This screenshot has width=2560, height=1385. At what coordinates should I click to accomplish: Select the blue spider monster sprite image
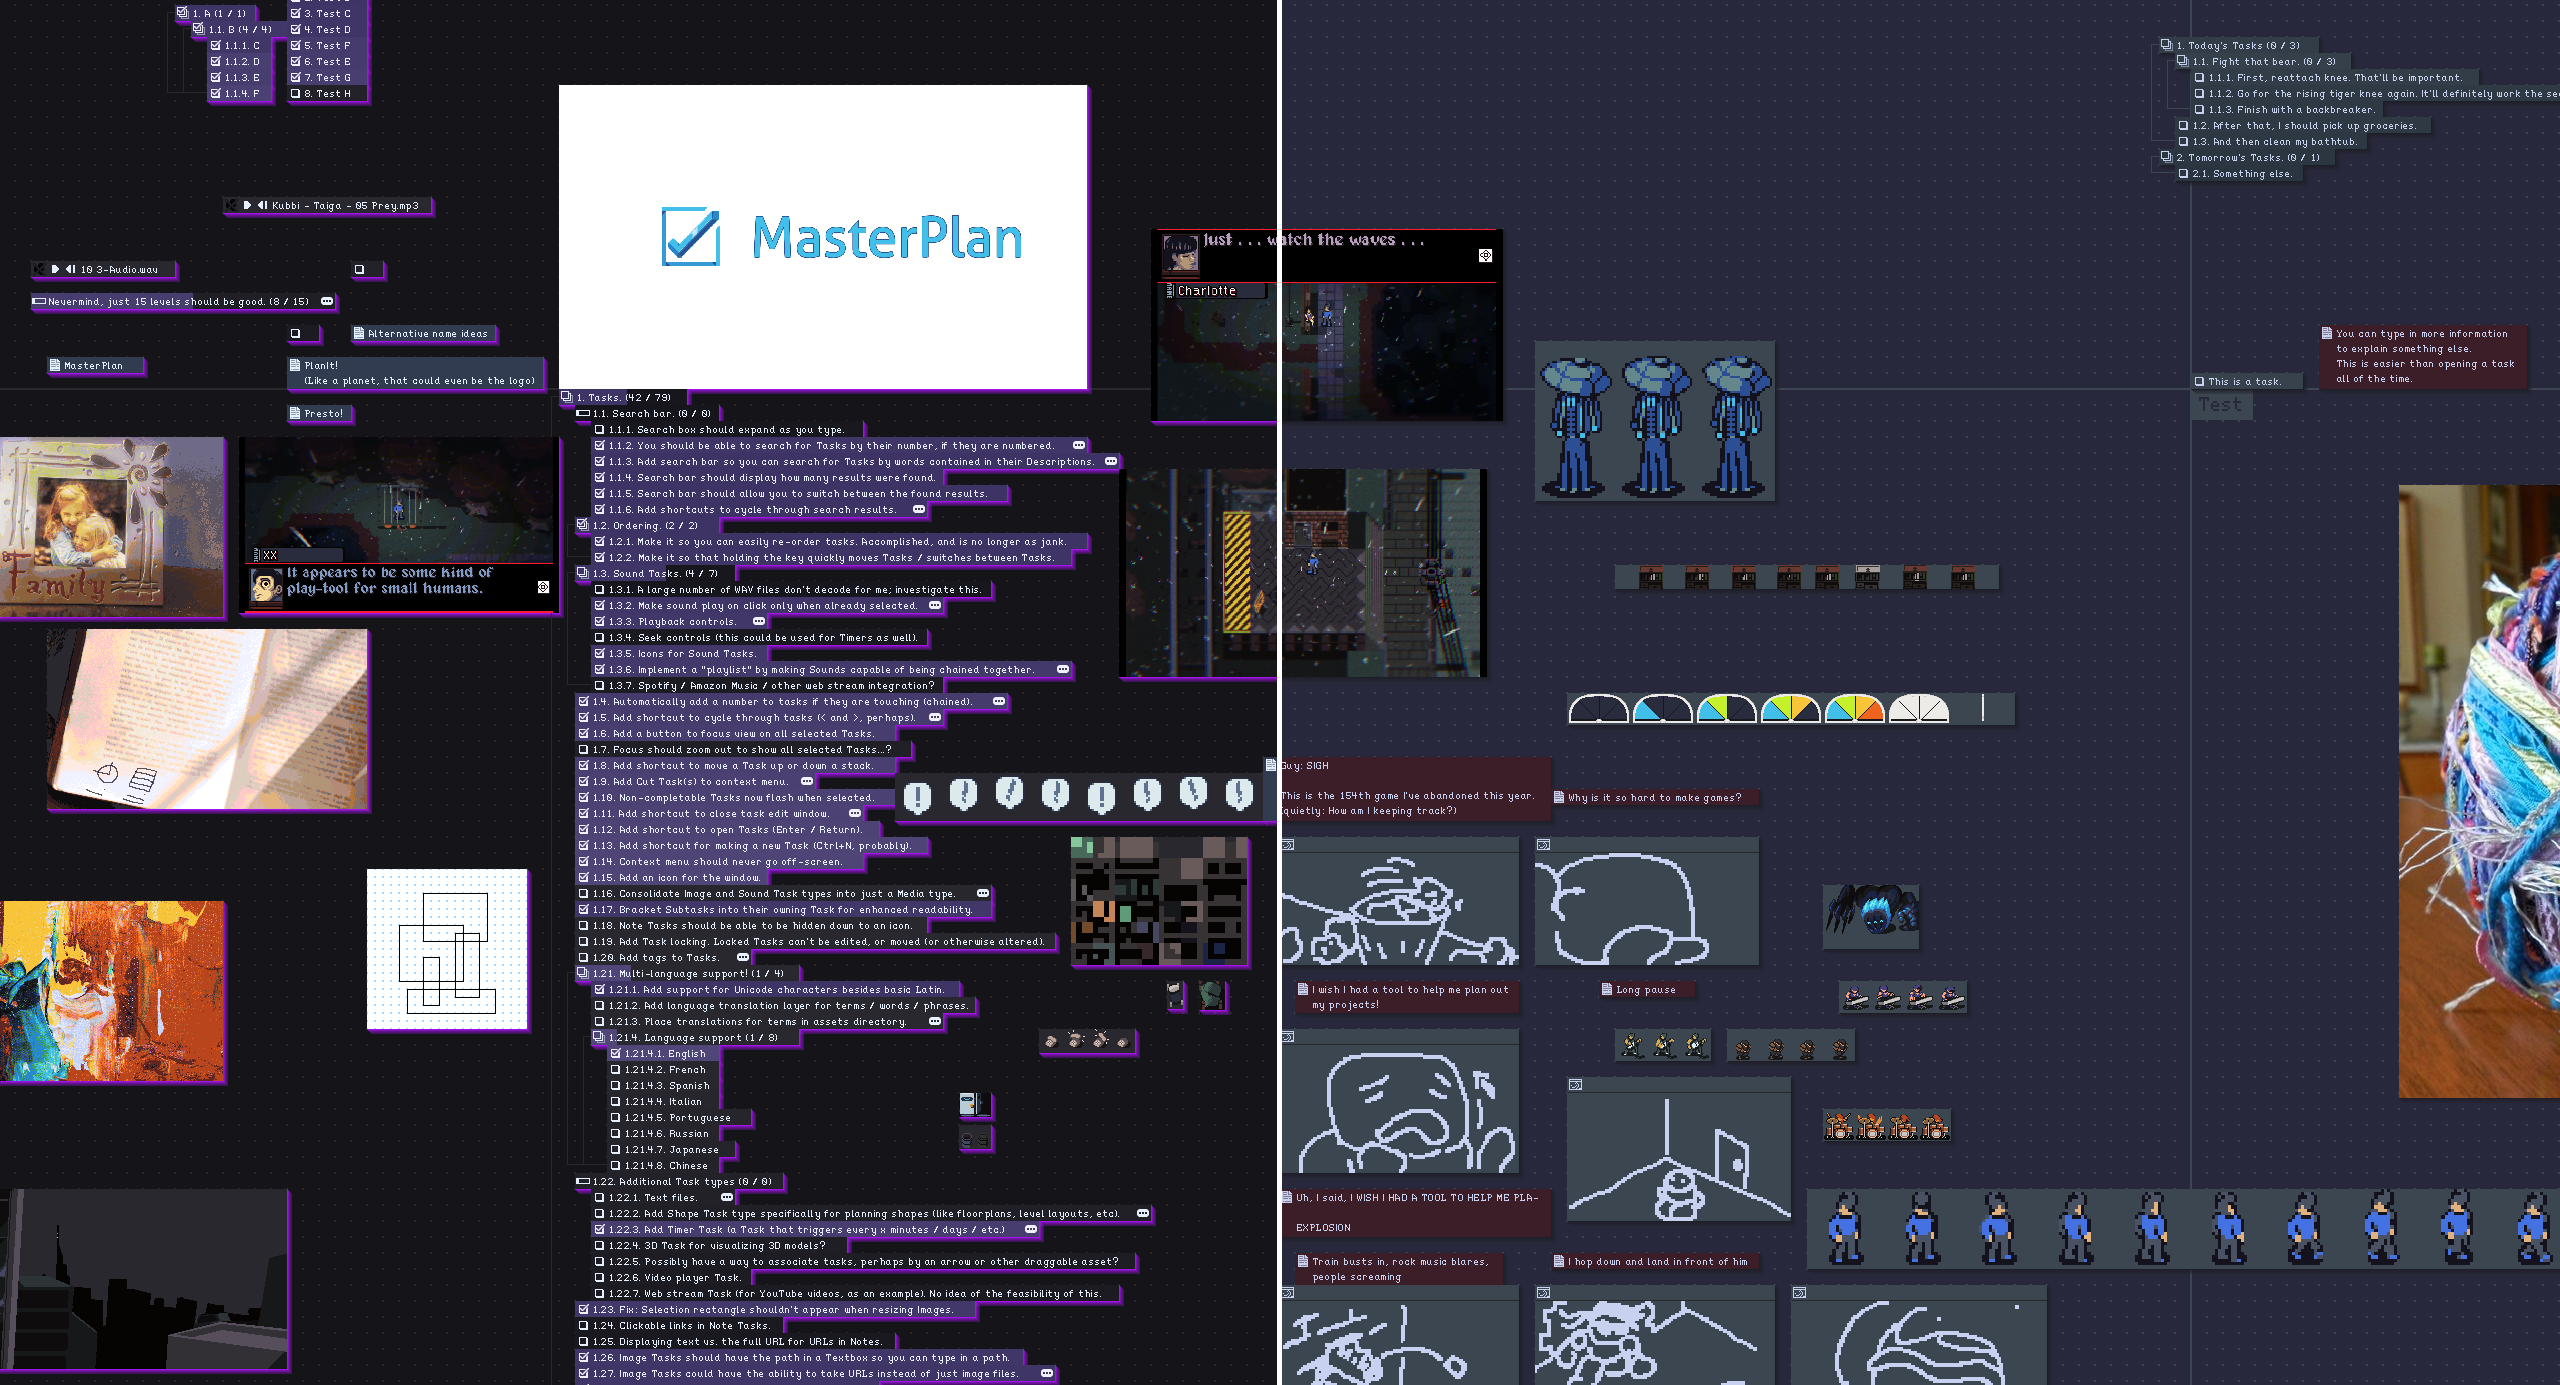click(x=1871, y=915)
